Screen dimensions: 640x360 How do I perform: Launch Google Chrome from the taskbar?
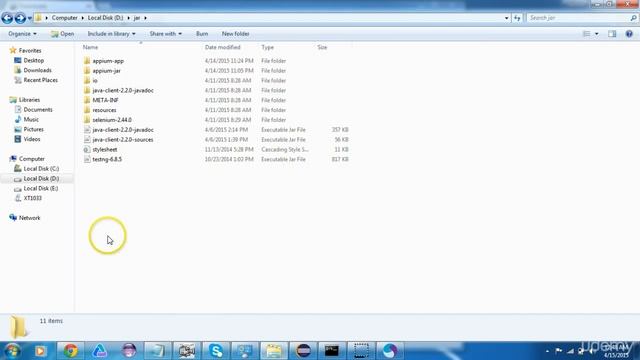[x=70, y=351]
